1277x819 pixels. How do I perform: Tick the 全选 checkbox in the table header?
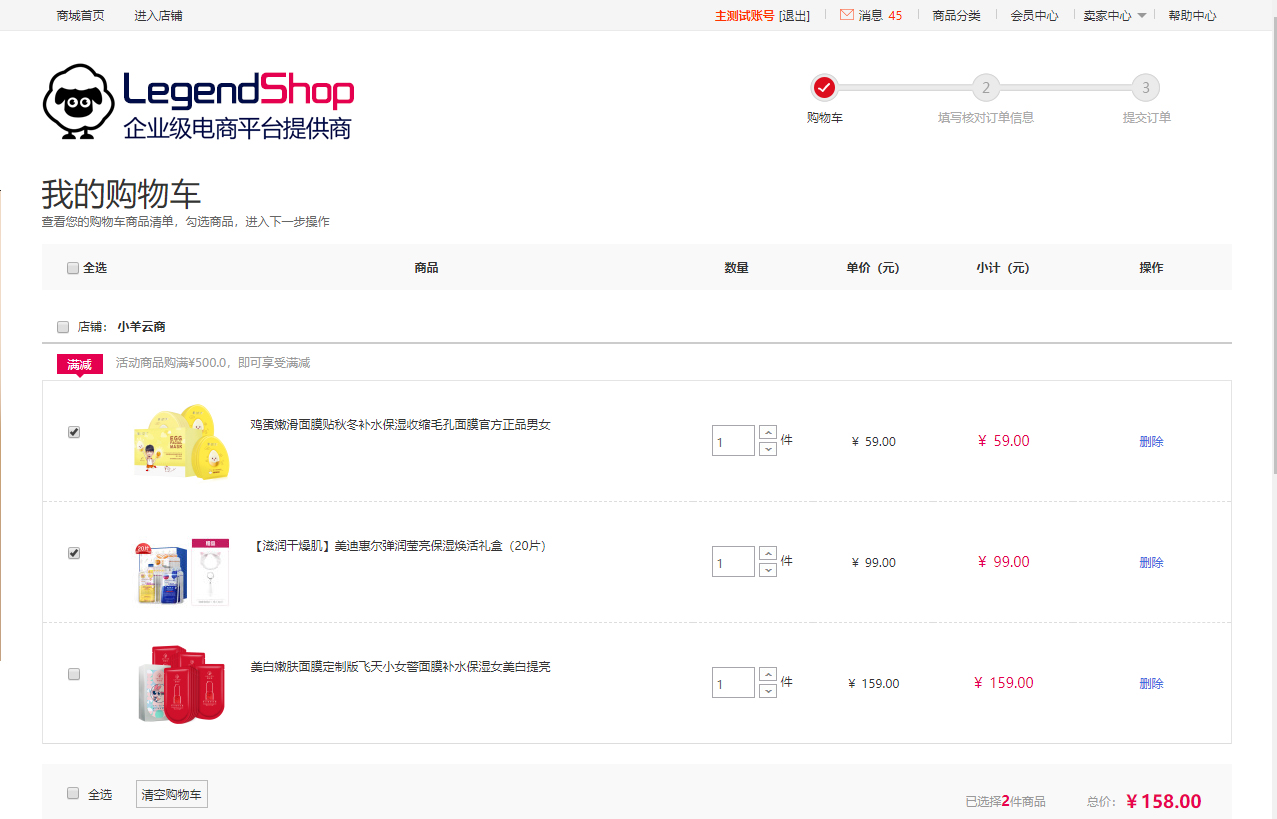coord(73,268)
